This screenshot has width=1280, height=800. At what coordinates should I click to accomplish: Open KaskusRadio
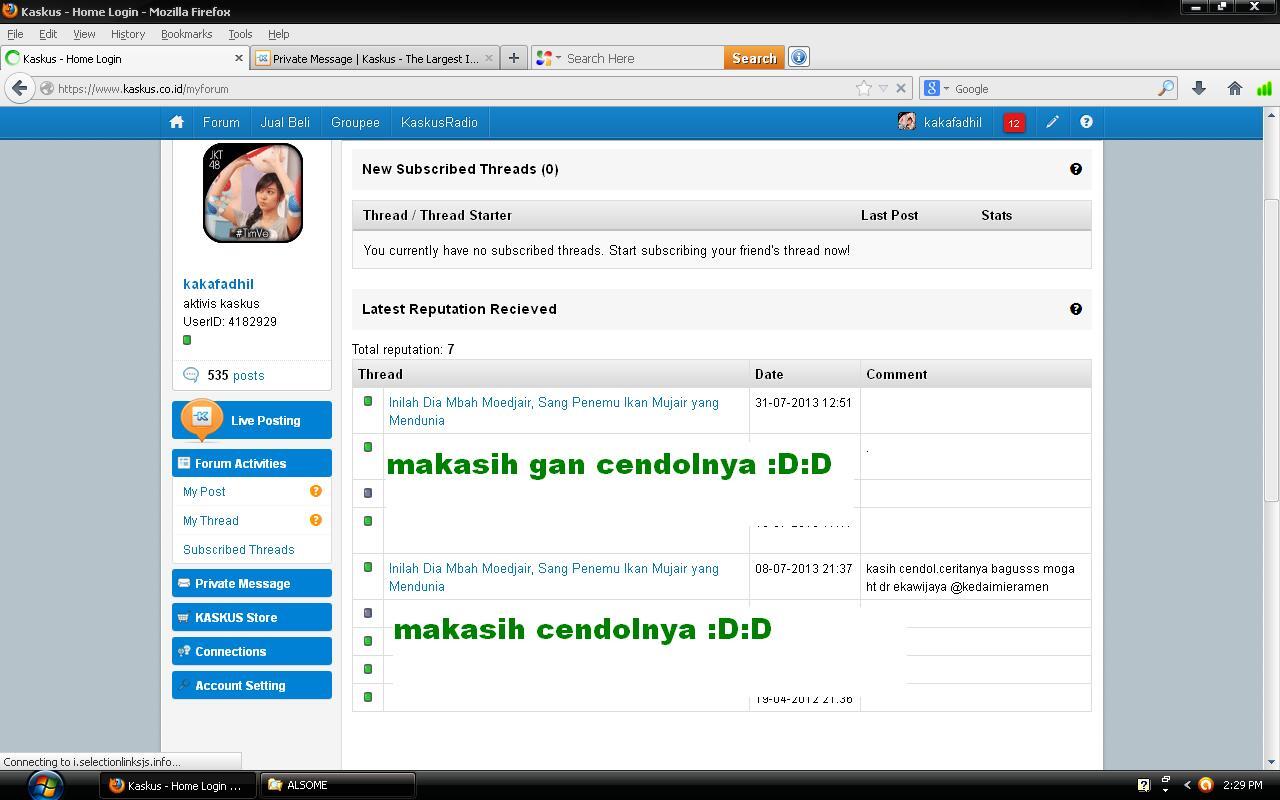(x=439, y=122)
